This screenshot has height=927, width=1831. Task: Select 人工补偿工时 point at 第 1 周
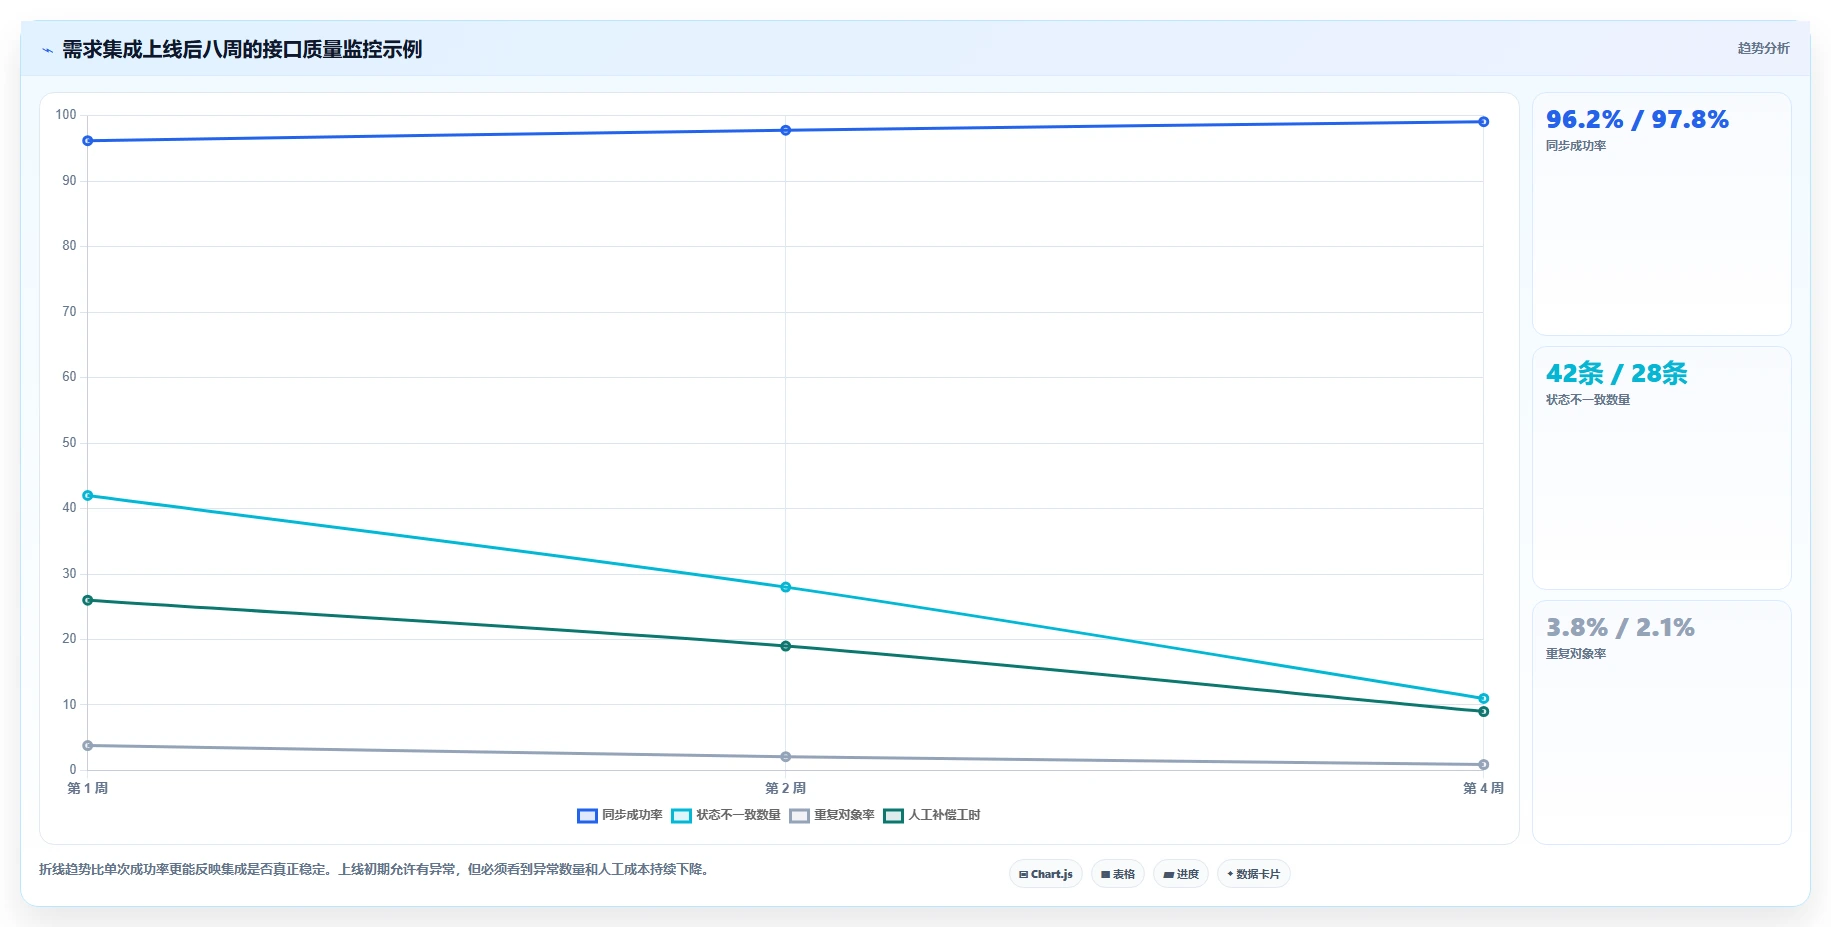pyautogui.click(x=88, y=600)
